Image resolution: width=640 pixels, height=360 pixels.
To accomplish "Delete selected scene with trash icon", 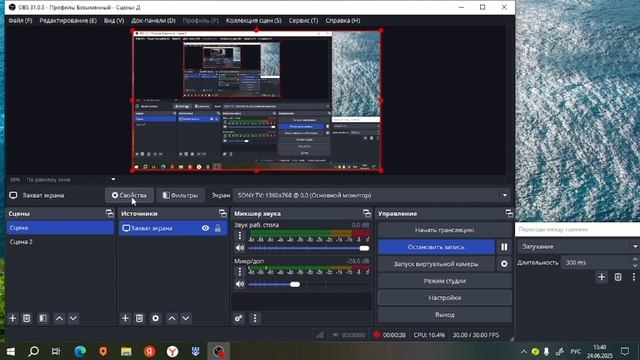I will click(27, 318).
